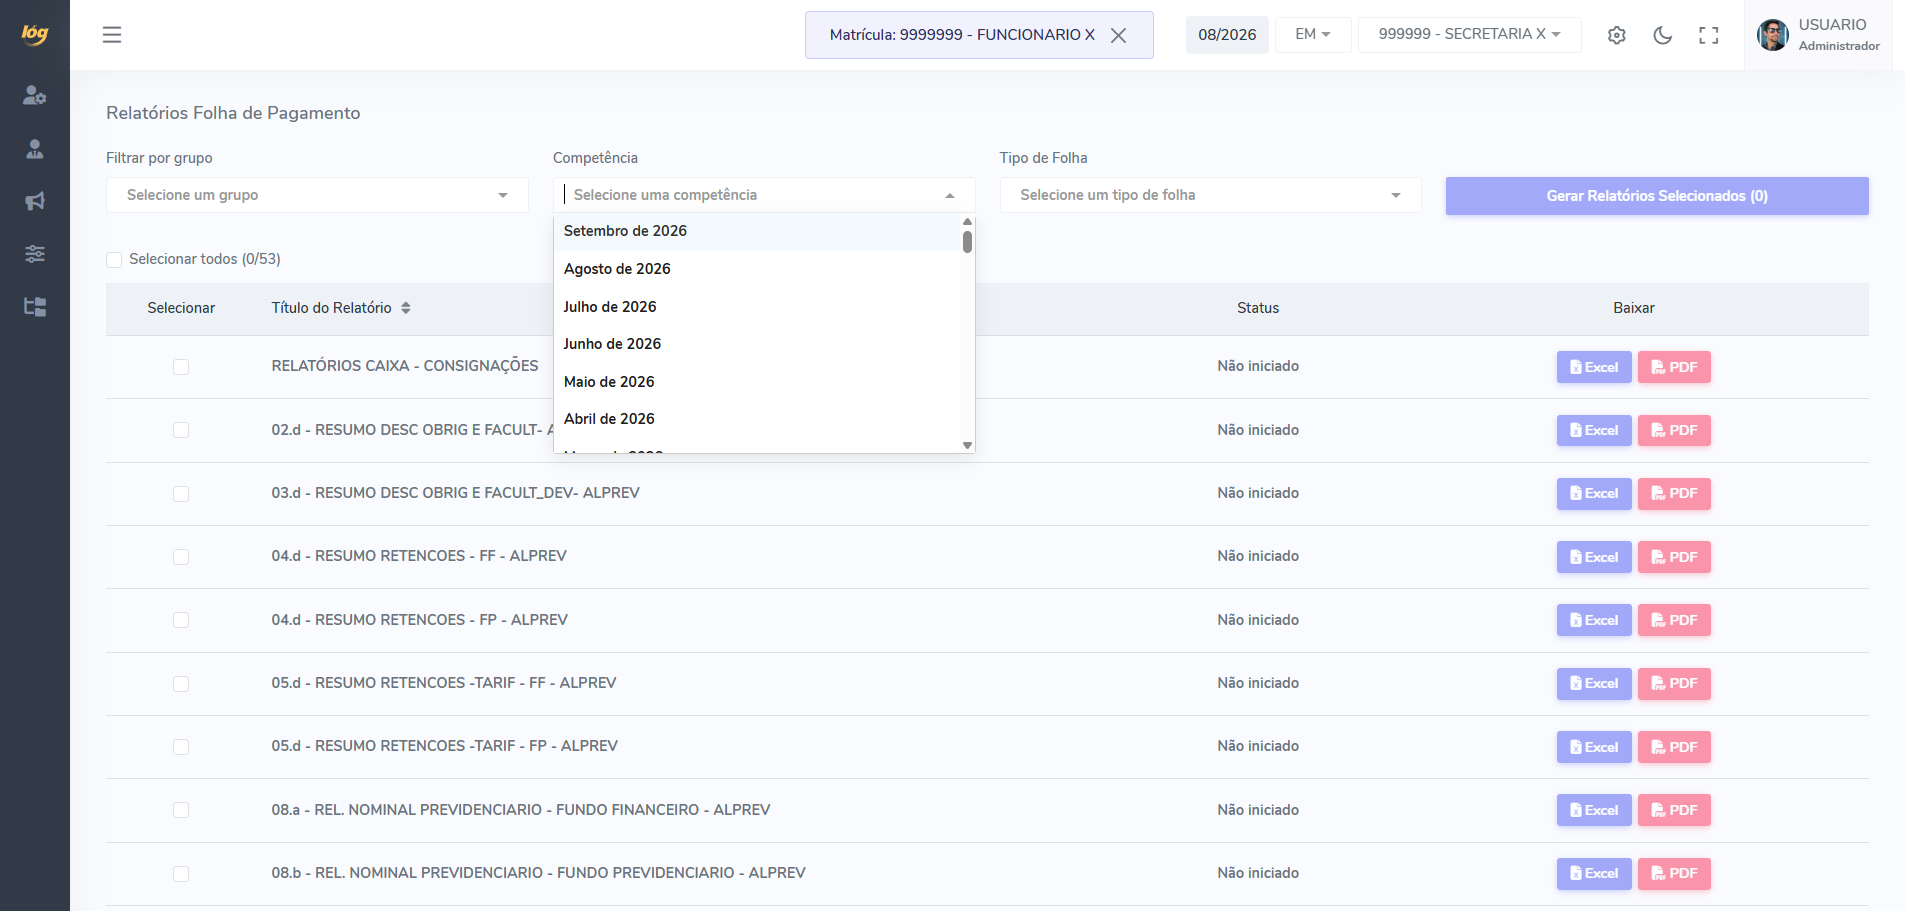The height and width of the screenshot is (911, 1905).
Task: Open the user settings sidebar icon
Action: click(x=35, y=95)
